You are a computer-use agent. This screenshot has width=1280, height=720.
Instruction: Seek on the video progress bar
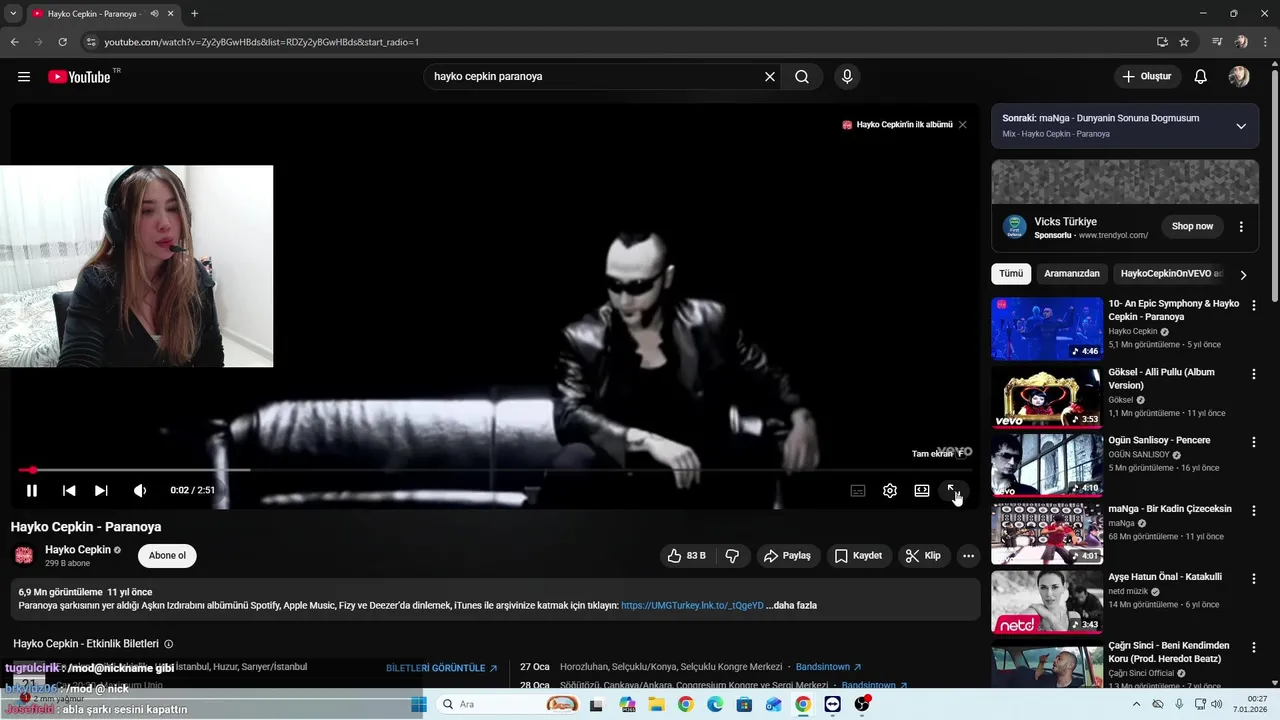496,469
